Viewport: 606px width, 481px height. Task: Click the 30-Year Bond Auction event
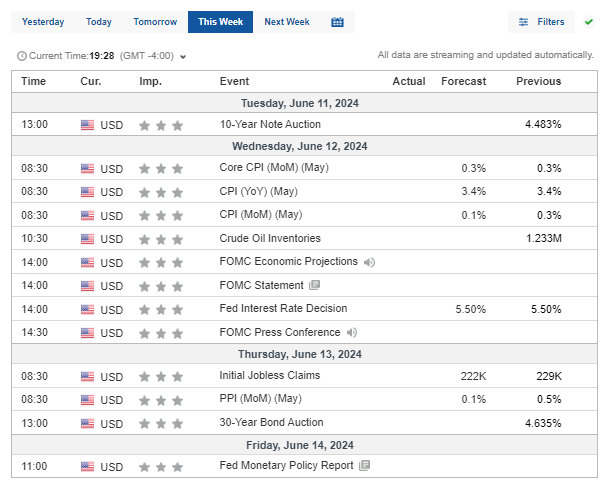271,422
